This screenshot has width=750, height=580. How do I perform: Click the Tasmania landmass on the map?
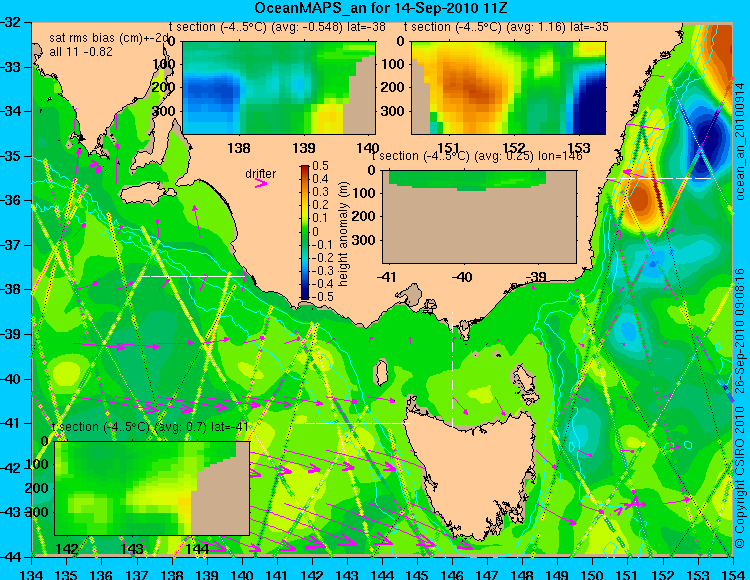coord(474,476)
